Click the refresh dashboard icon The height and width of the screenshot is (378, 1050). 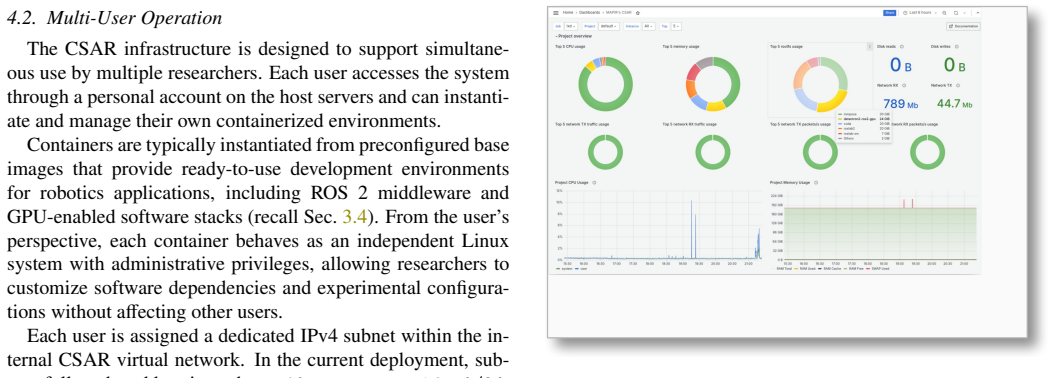[x=956, y=13]
